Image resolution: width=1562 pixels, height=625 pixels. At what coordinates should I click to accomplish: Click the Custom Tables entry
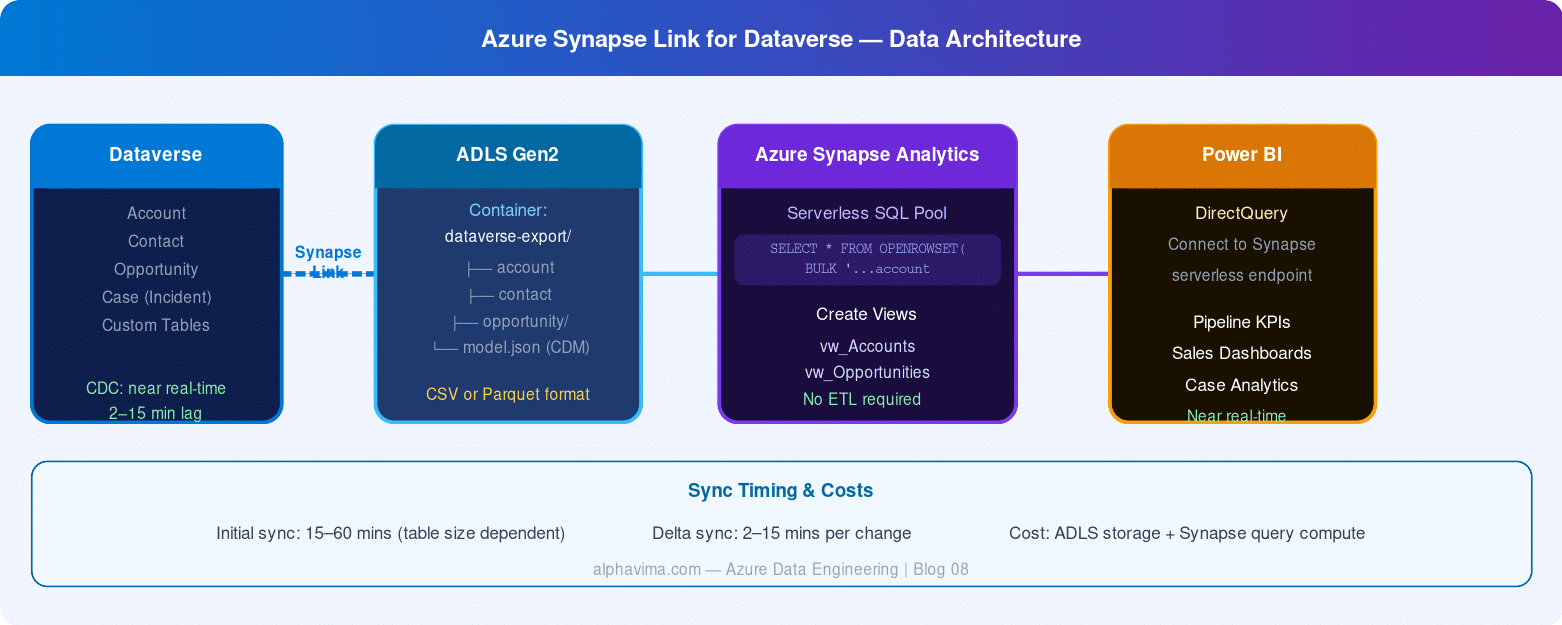[x=156, y=325]
